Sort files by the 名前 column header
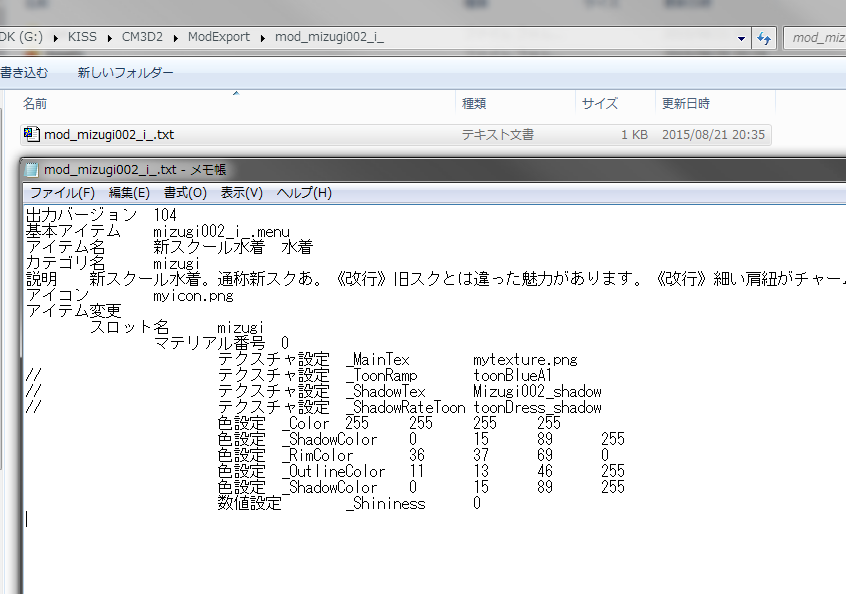Screen dimensions: 846x594 (35, 103)
